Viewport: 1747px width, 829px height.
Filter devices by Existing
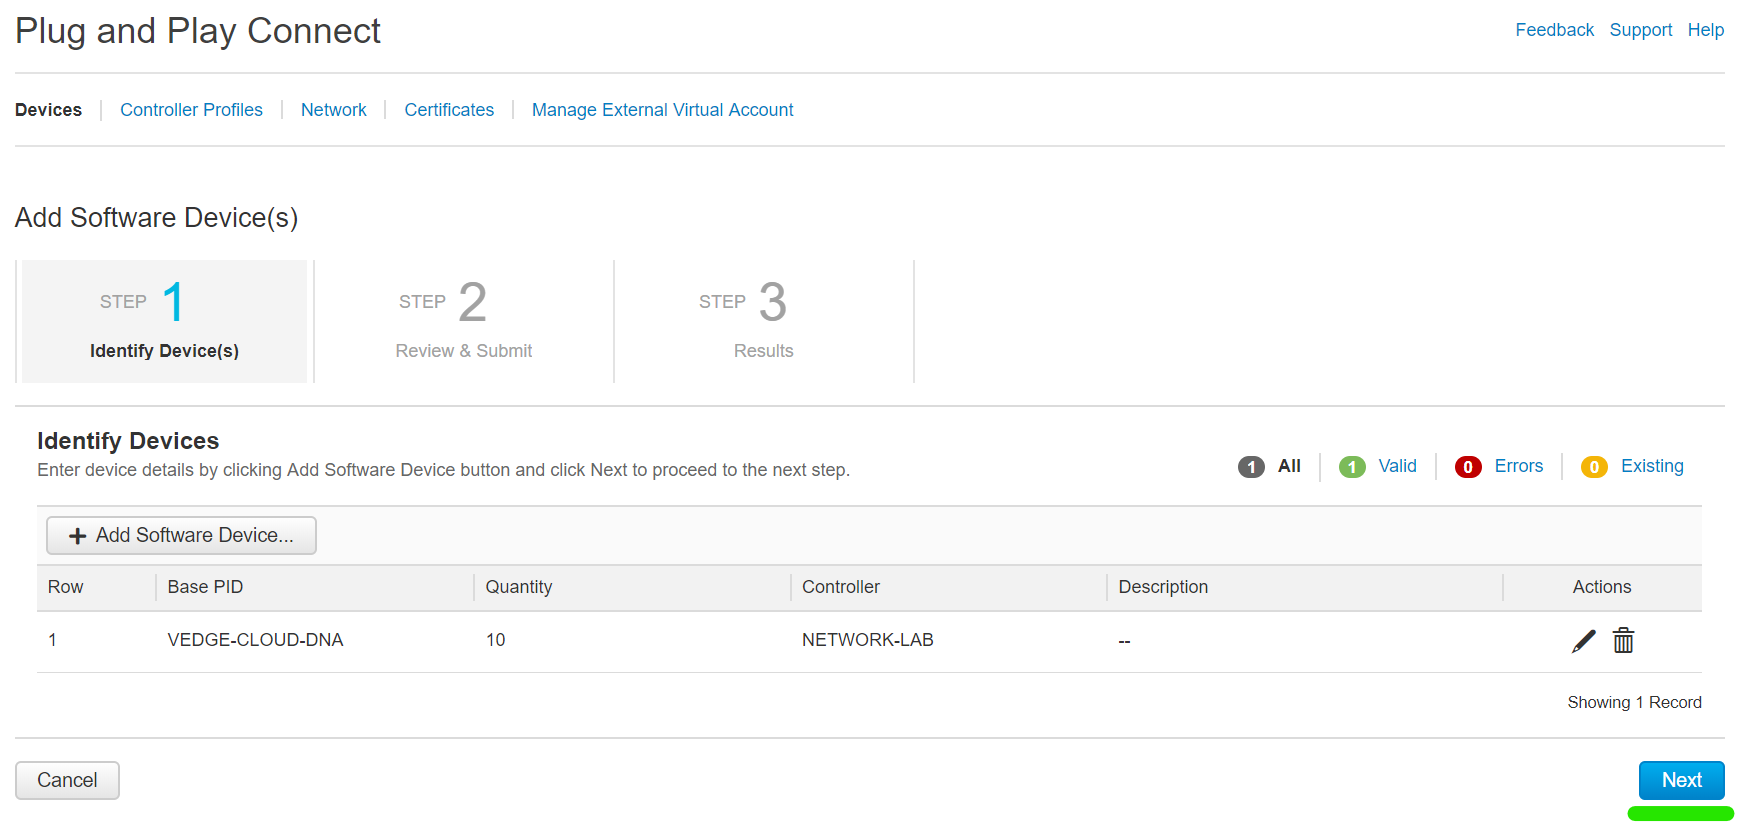[x=1652, y=466]
